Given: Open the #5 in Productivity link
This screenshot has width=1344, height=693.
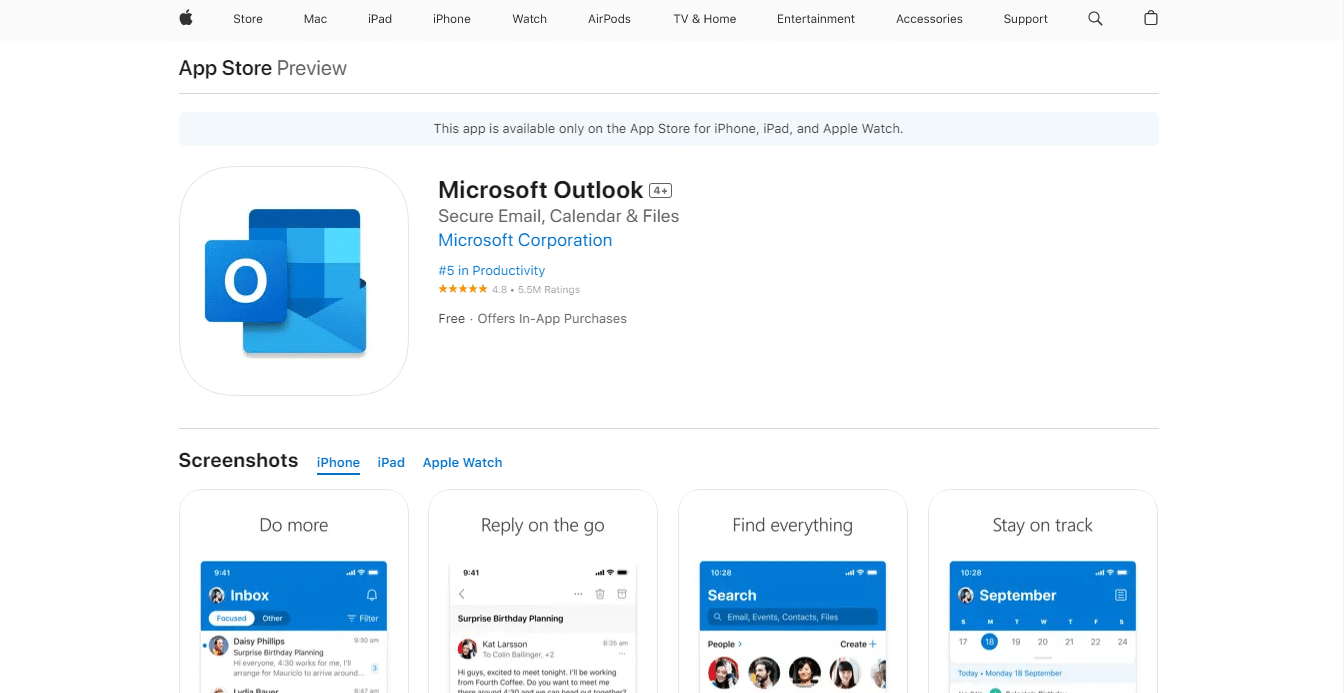Looking at the screenshot, I should 492,270.
